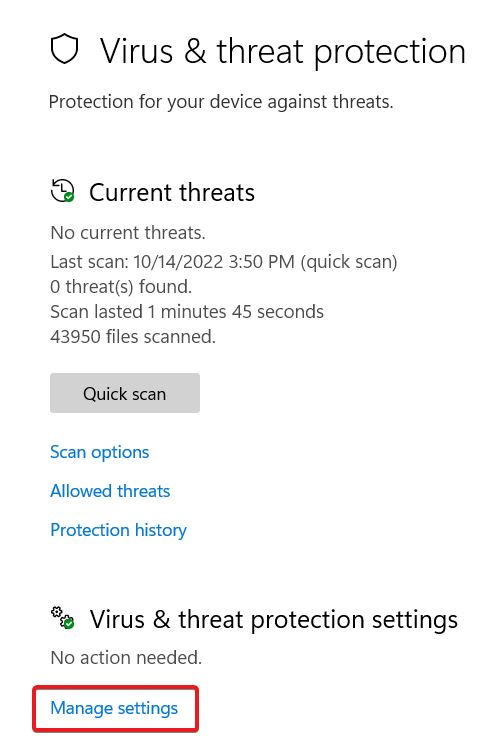Open Scan options
The height and width of the screenshot is (754, 500).
coord(100,452)
